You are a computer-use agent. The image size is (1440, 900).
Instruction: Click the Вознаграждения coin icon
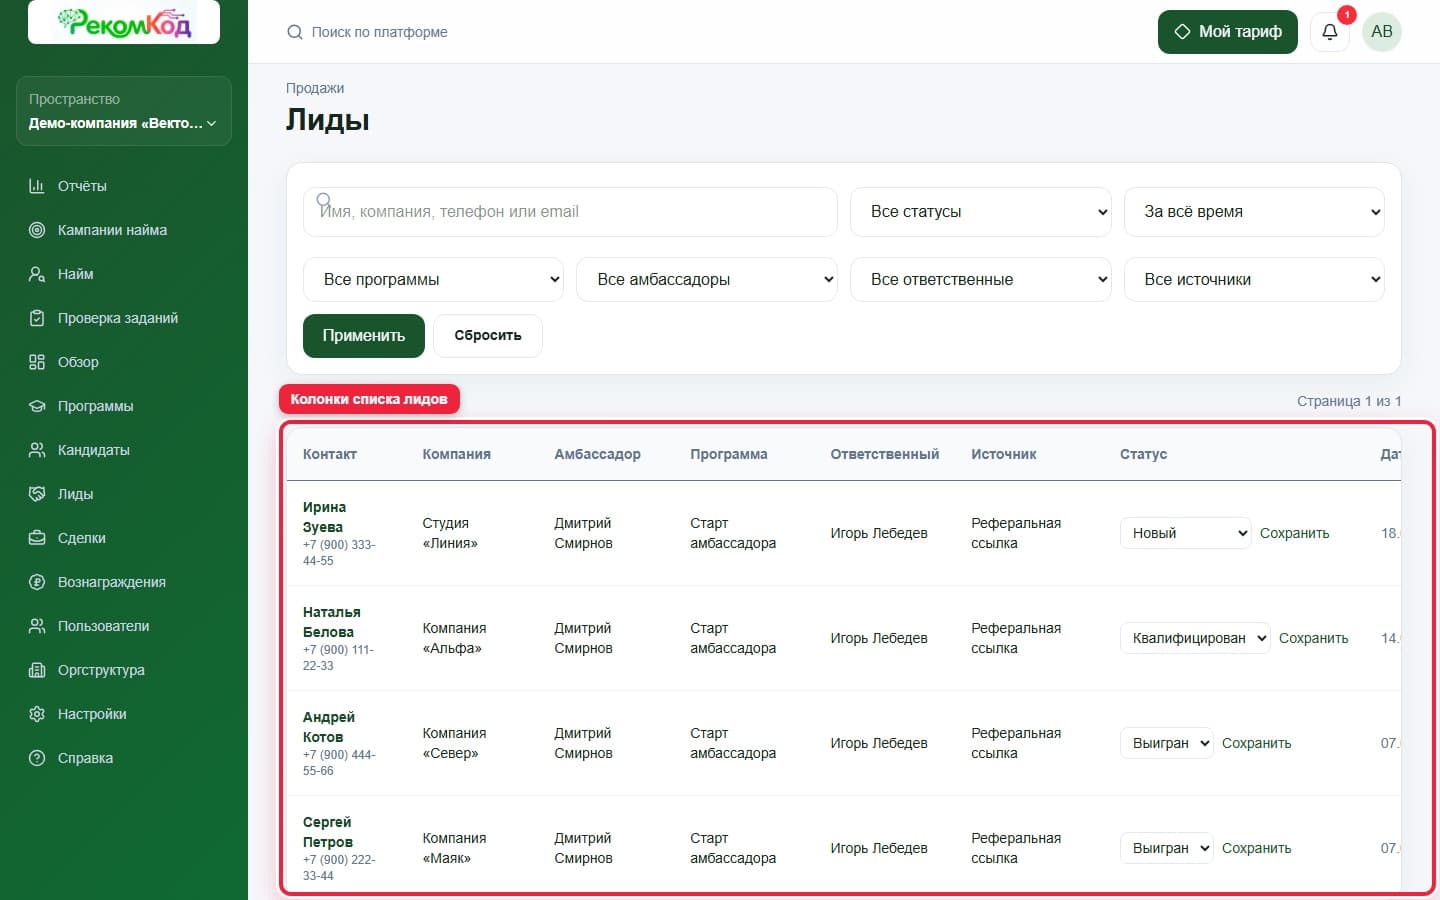pos(37,582)
